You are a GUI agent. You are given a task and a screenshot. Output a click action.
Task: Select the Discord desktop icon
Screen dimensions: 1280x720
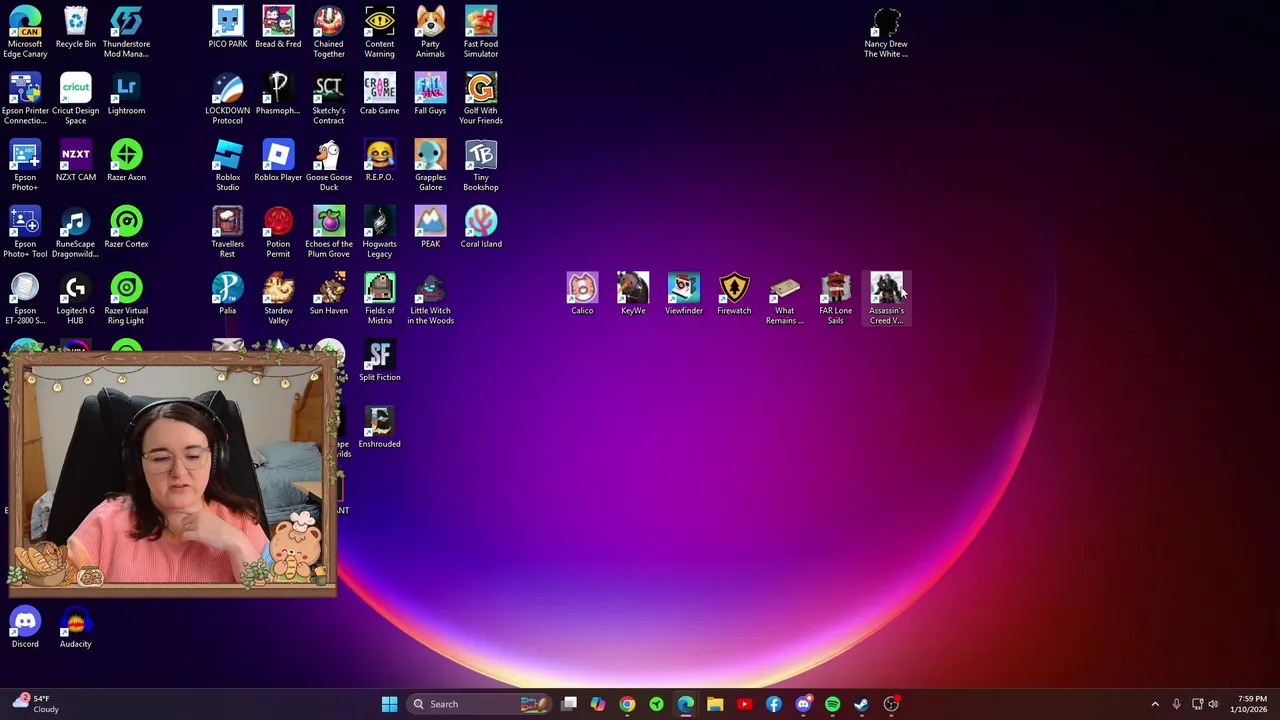click(25, 628)
